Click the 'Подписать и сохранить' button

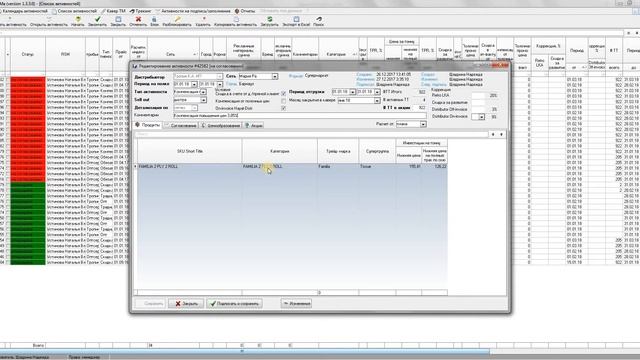(234, 304)
